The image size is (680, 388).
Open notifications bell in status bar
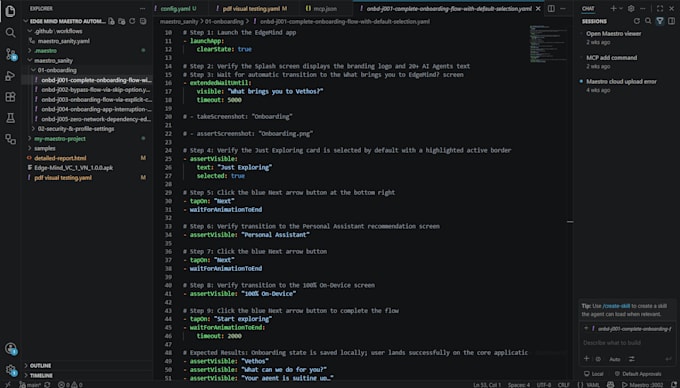(x=674, y=385)
